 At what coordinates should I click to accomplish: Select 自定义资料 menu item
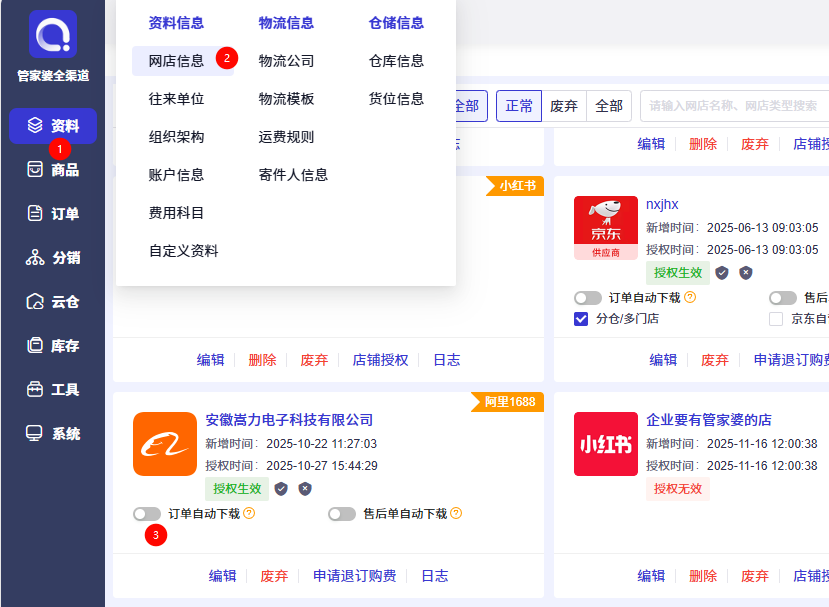tap(183, 251)
